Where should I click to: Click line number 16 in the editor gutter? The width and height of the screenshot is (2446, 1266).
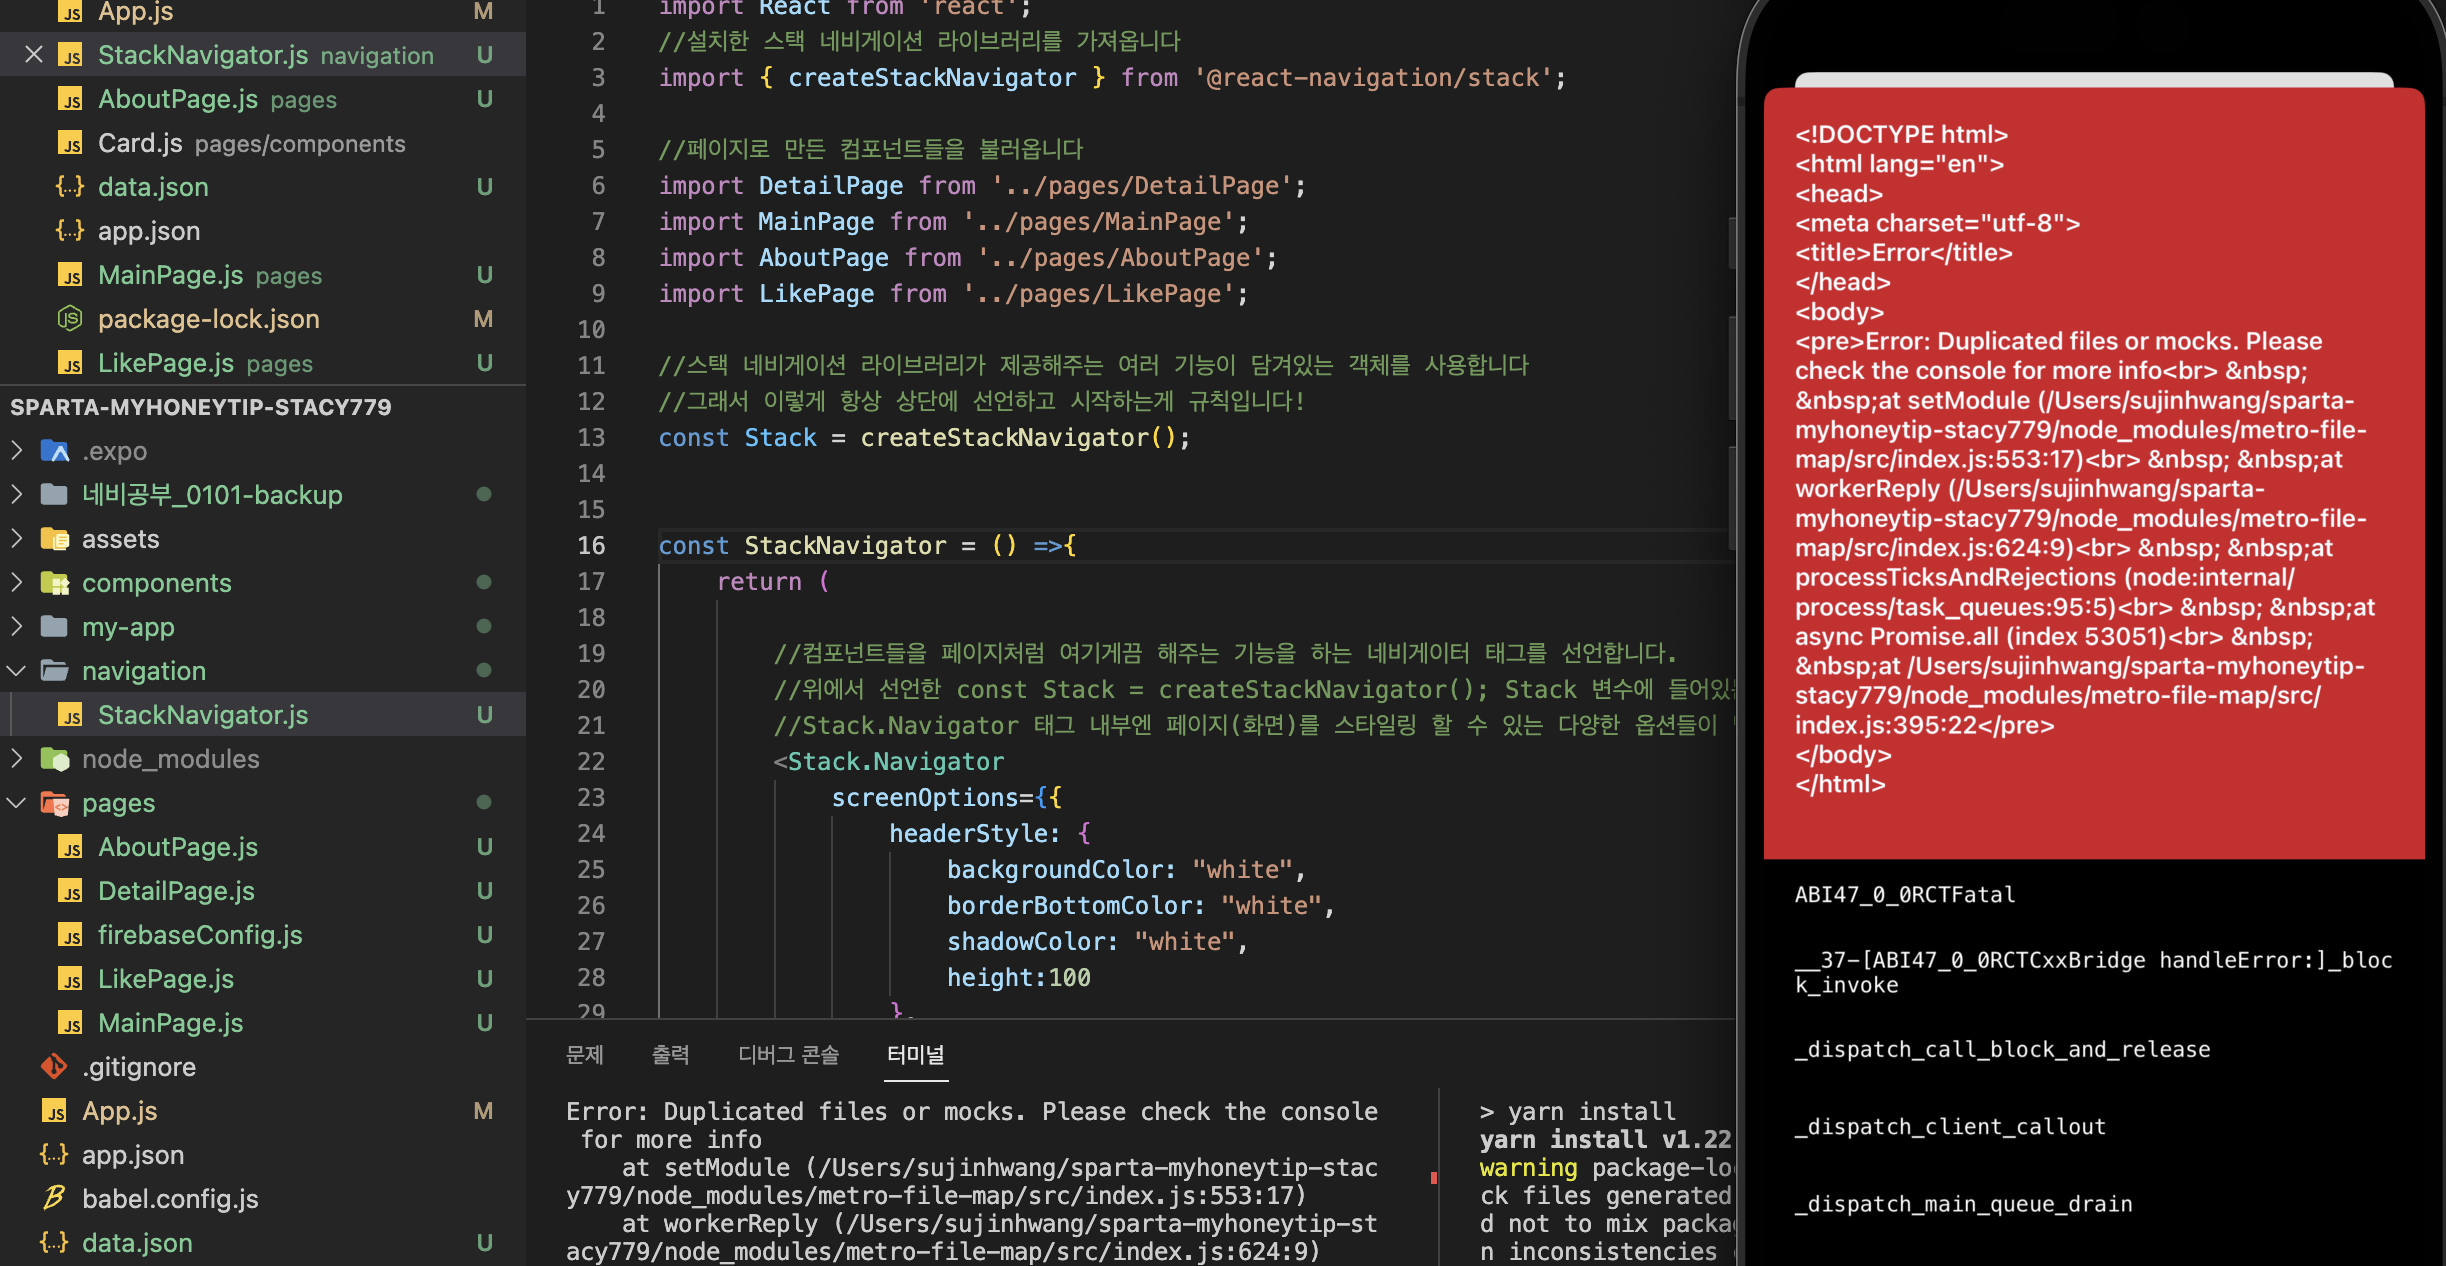click(x=592, y=546)
